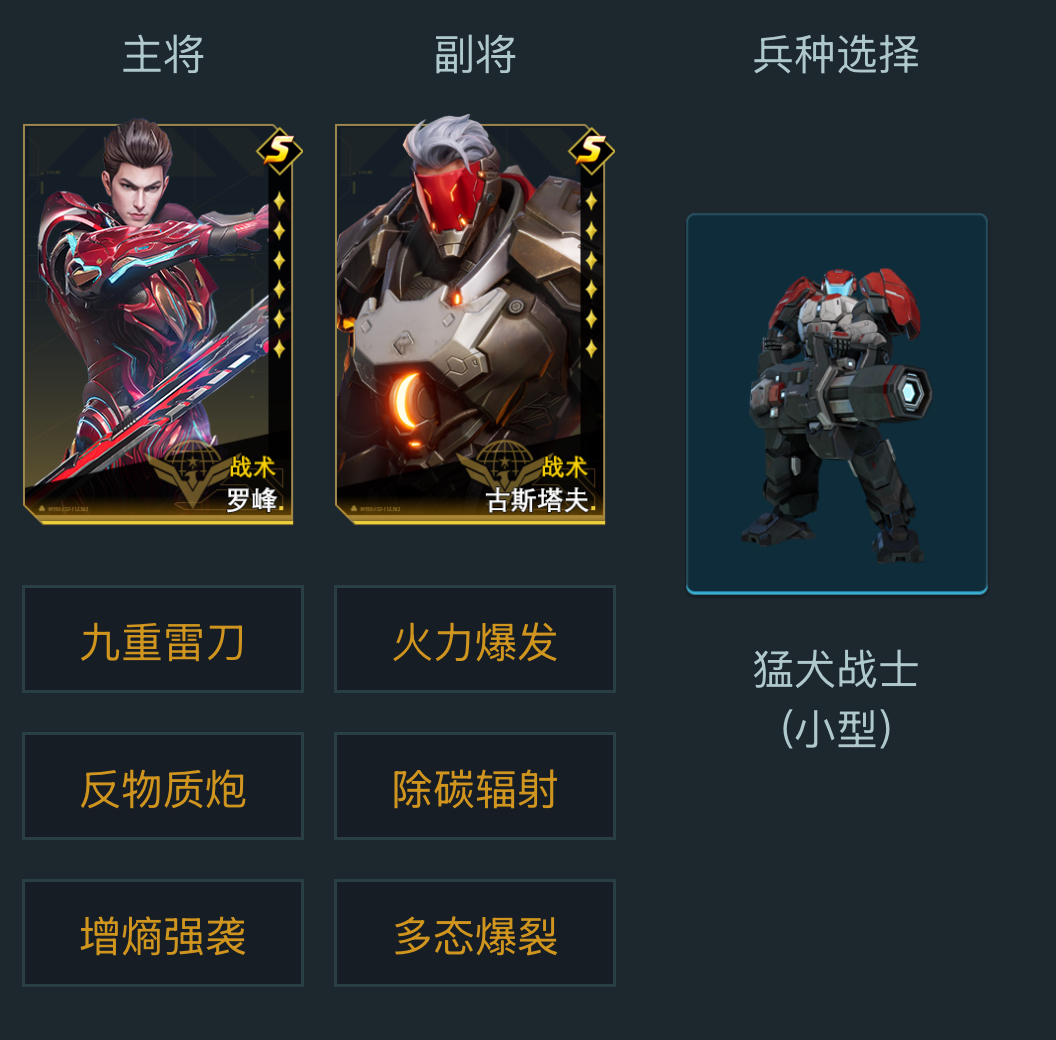The image size is (1056, 1040).
Task: Click the 兵种选择 header
Action: pyautogui.click(x=836, y=55)
